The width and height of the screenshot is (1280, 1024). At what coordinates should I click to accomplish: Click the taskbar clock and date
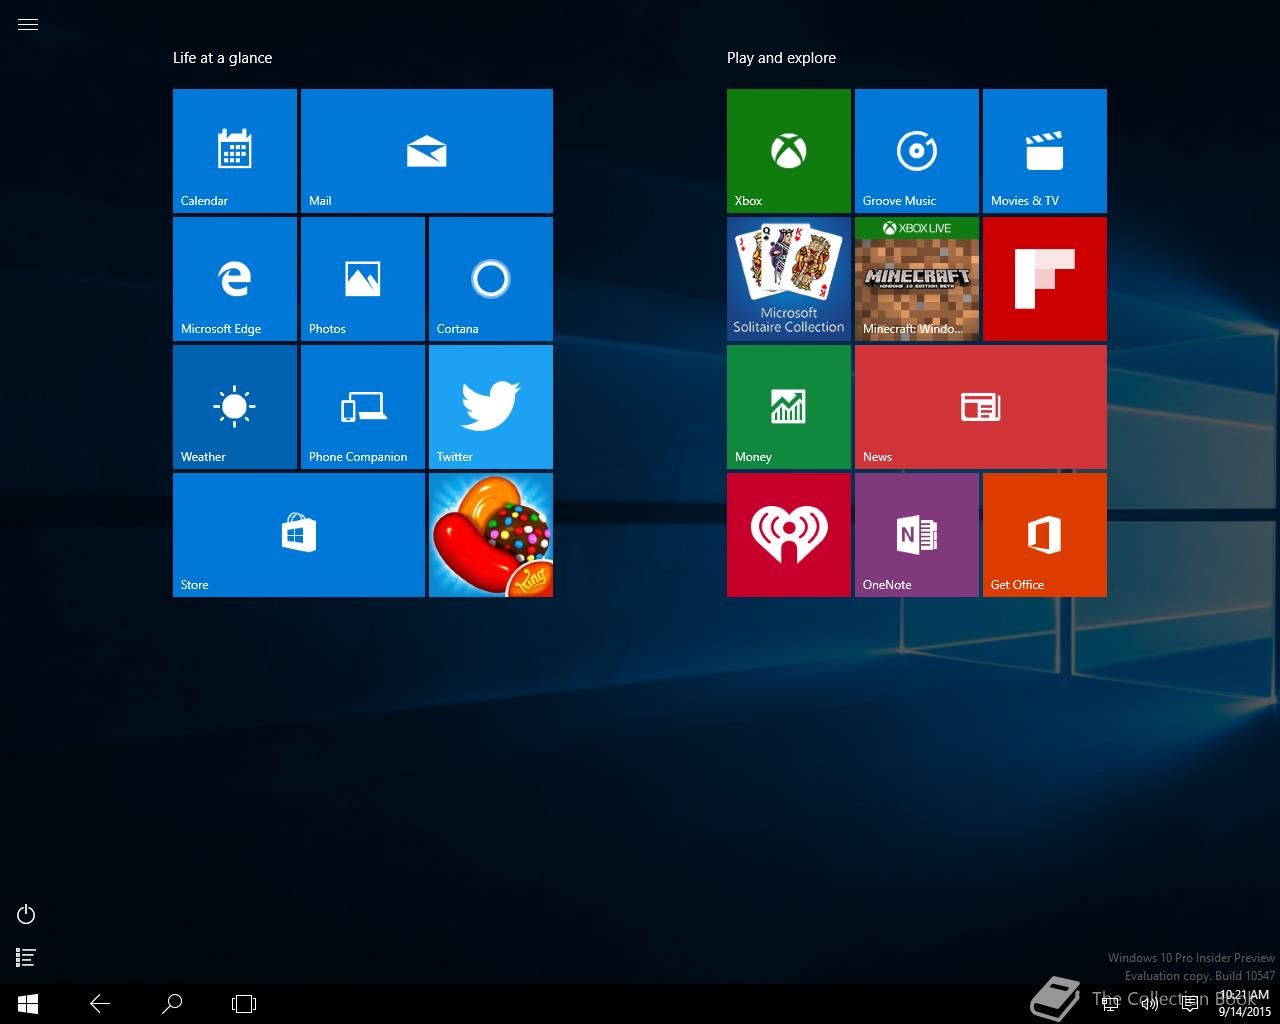(1244, 1004)
